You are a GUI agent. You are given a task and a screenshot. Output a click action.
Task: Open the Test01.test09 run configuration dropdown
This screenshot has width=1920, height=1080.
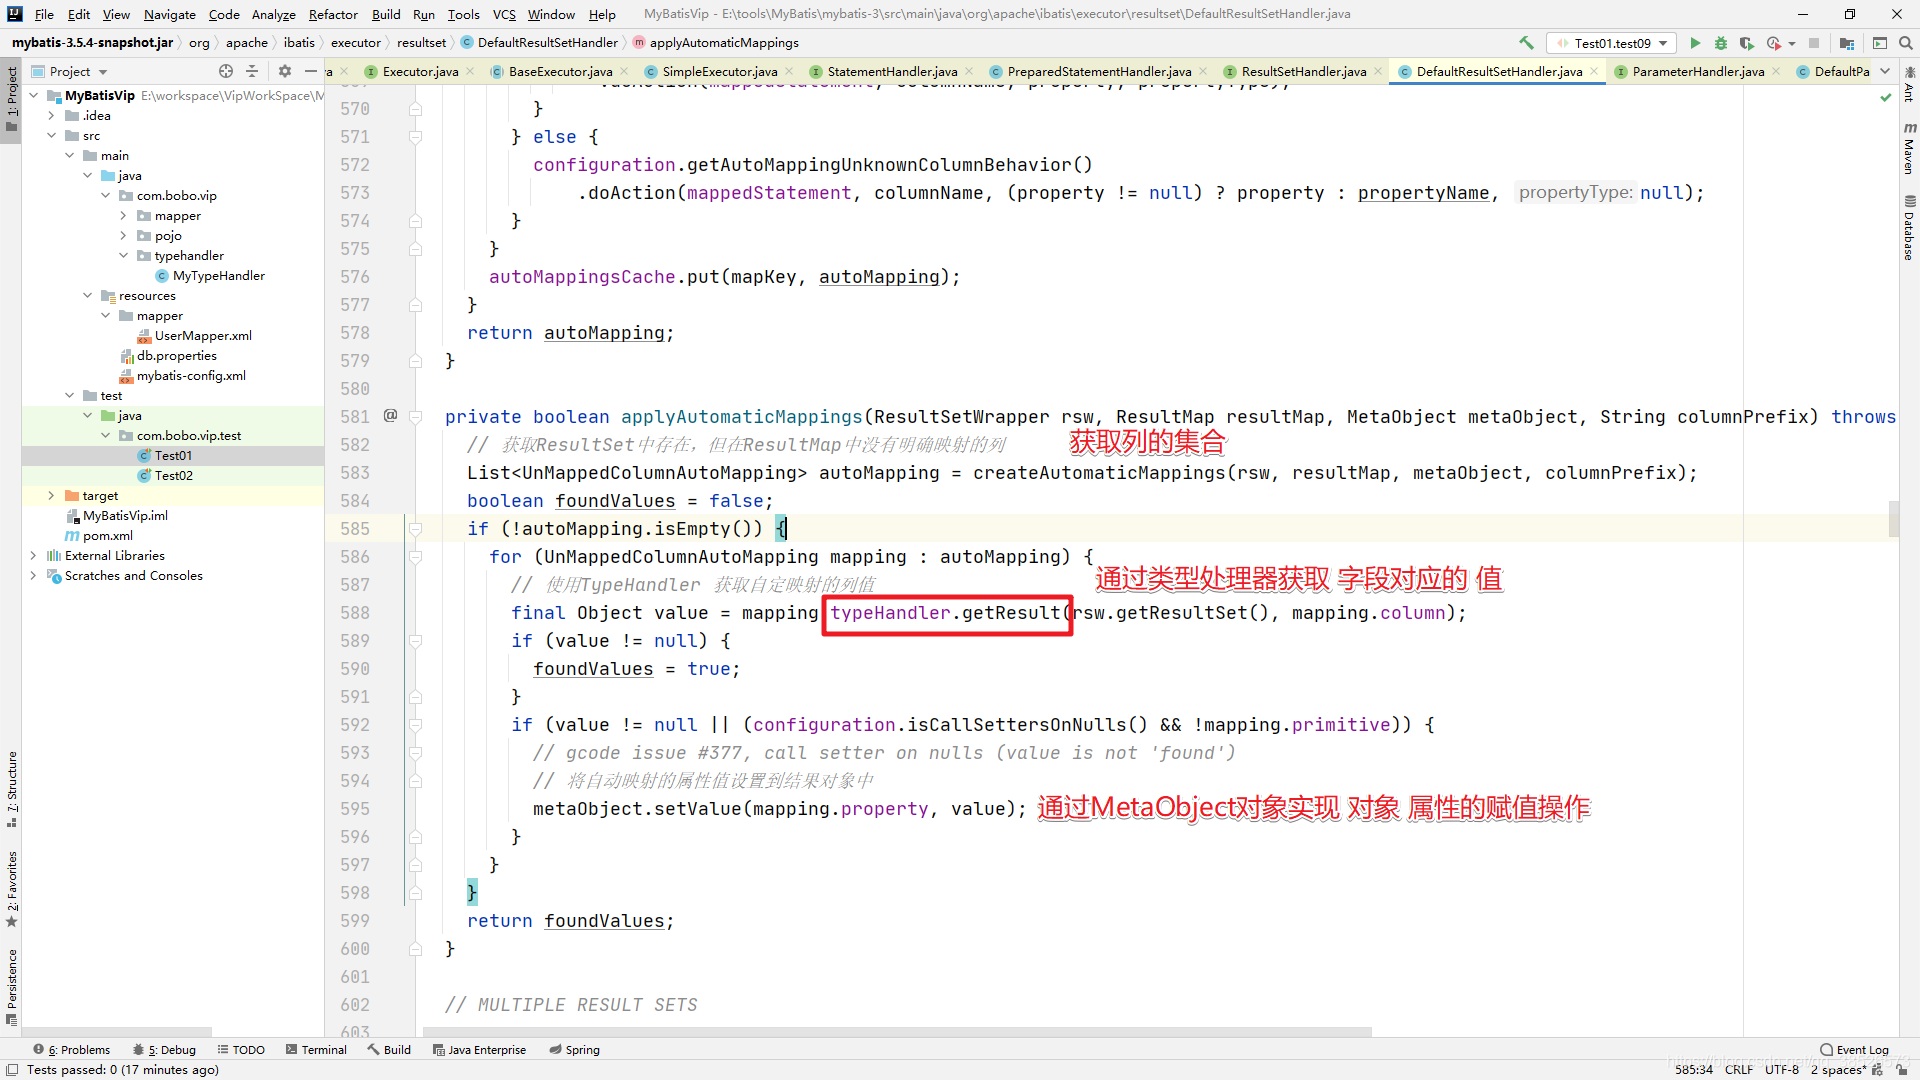(1612, 43)
